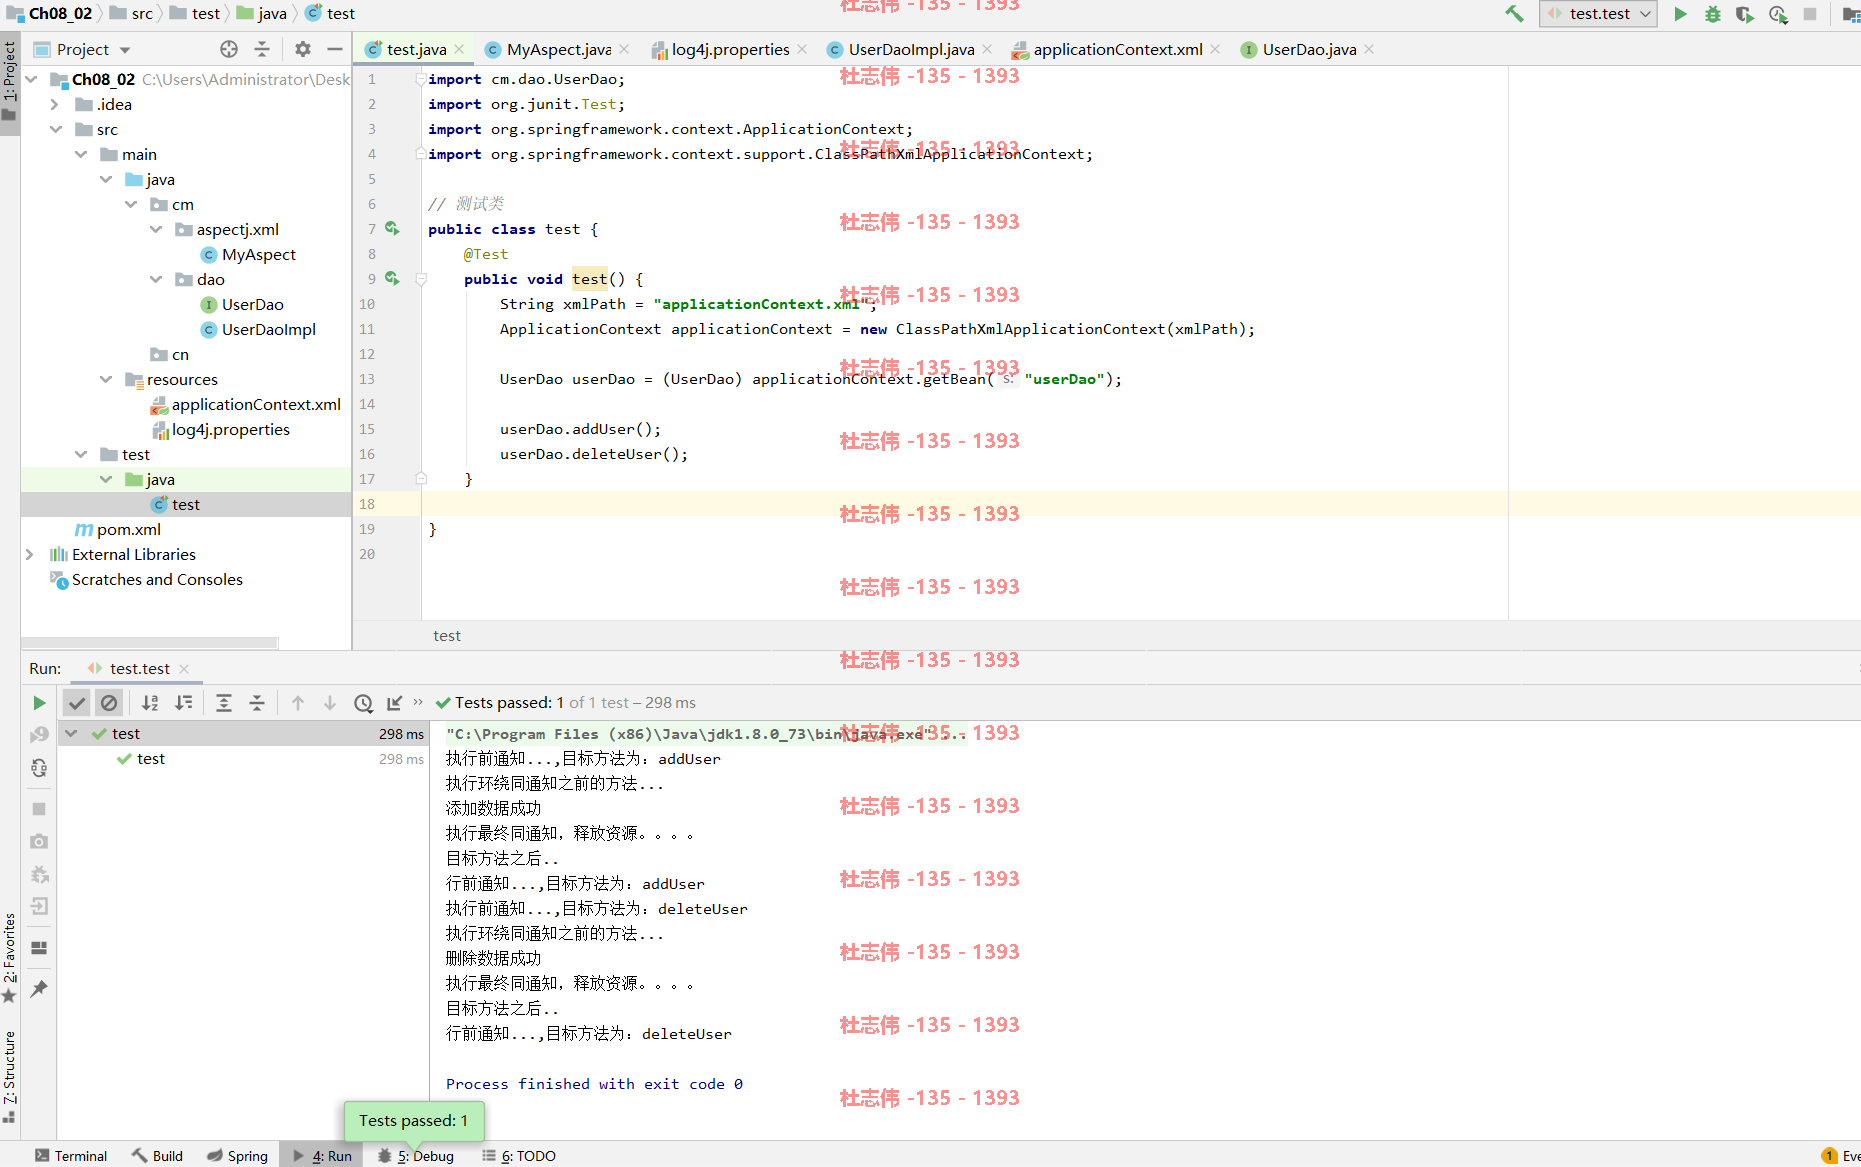This screenshot has width=1861, height=1167.
Task: Sort tests by duration
Action: (x=184, y=703)
